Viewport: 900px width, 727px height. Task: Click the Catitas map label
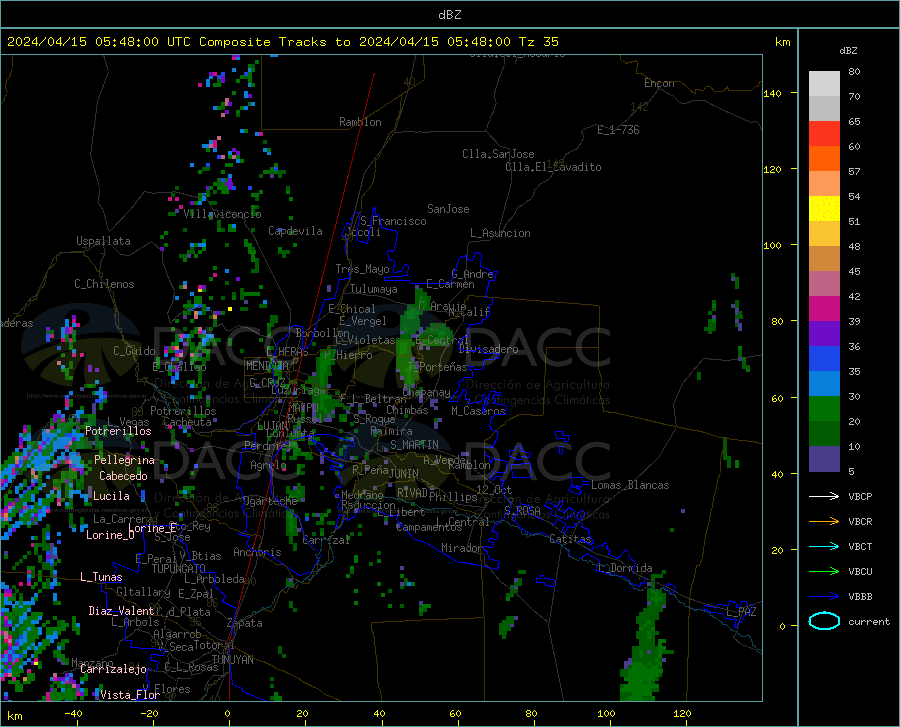coord(571,539)
